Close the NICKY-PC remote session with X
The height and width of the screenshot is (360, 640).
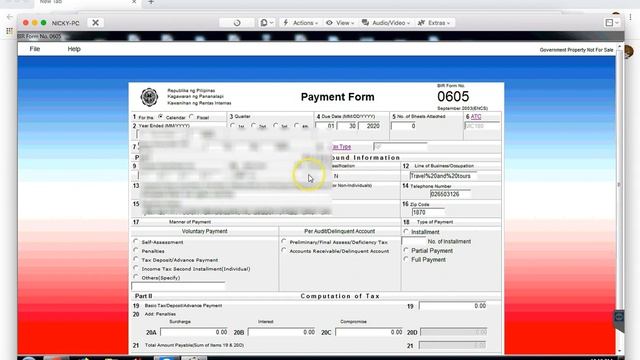coord(95,23)
